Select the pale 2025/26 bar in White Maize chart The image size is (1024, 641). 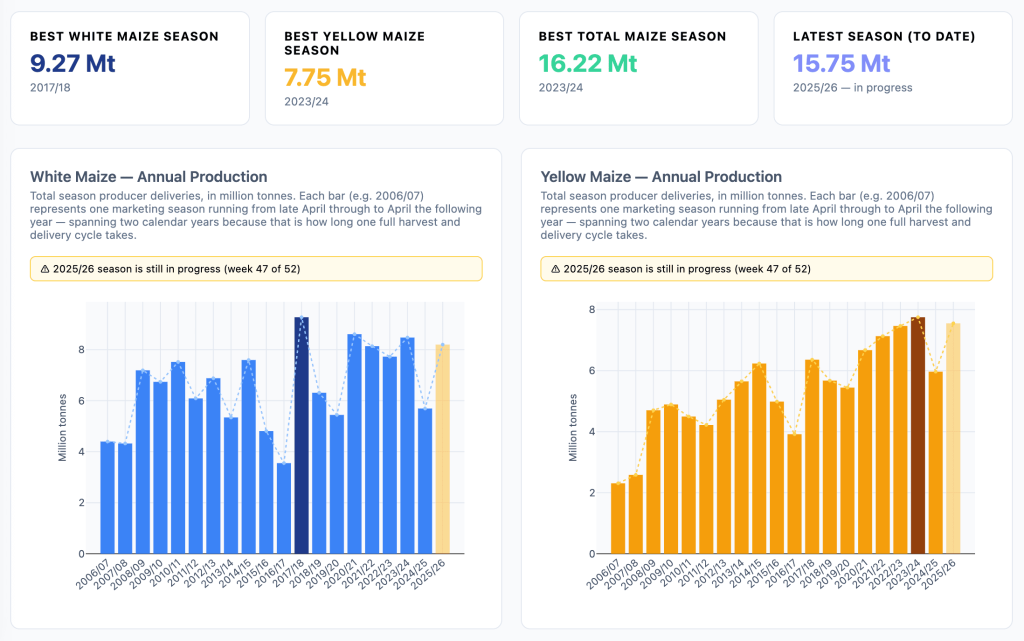coord(442,450)
